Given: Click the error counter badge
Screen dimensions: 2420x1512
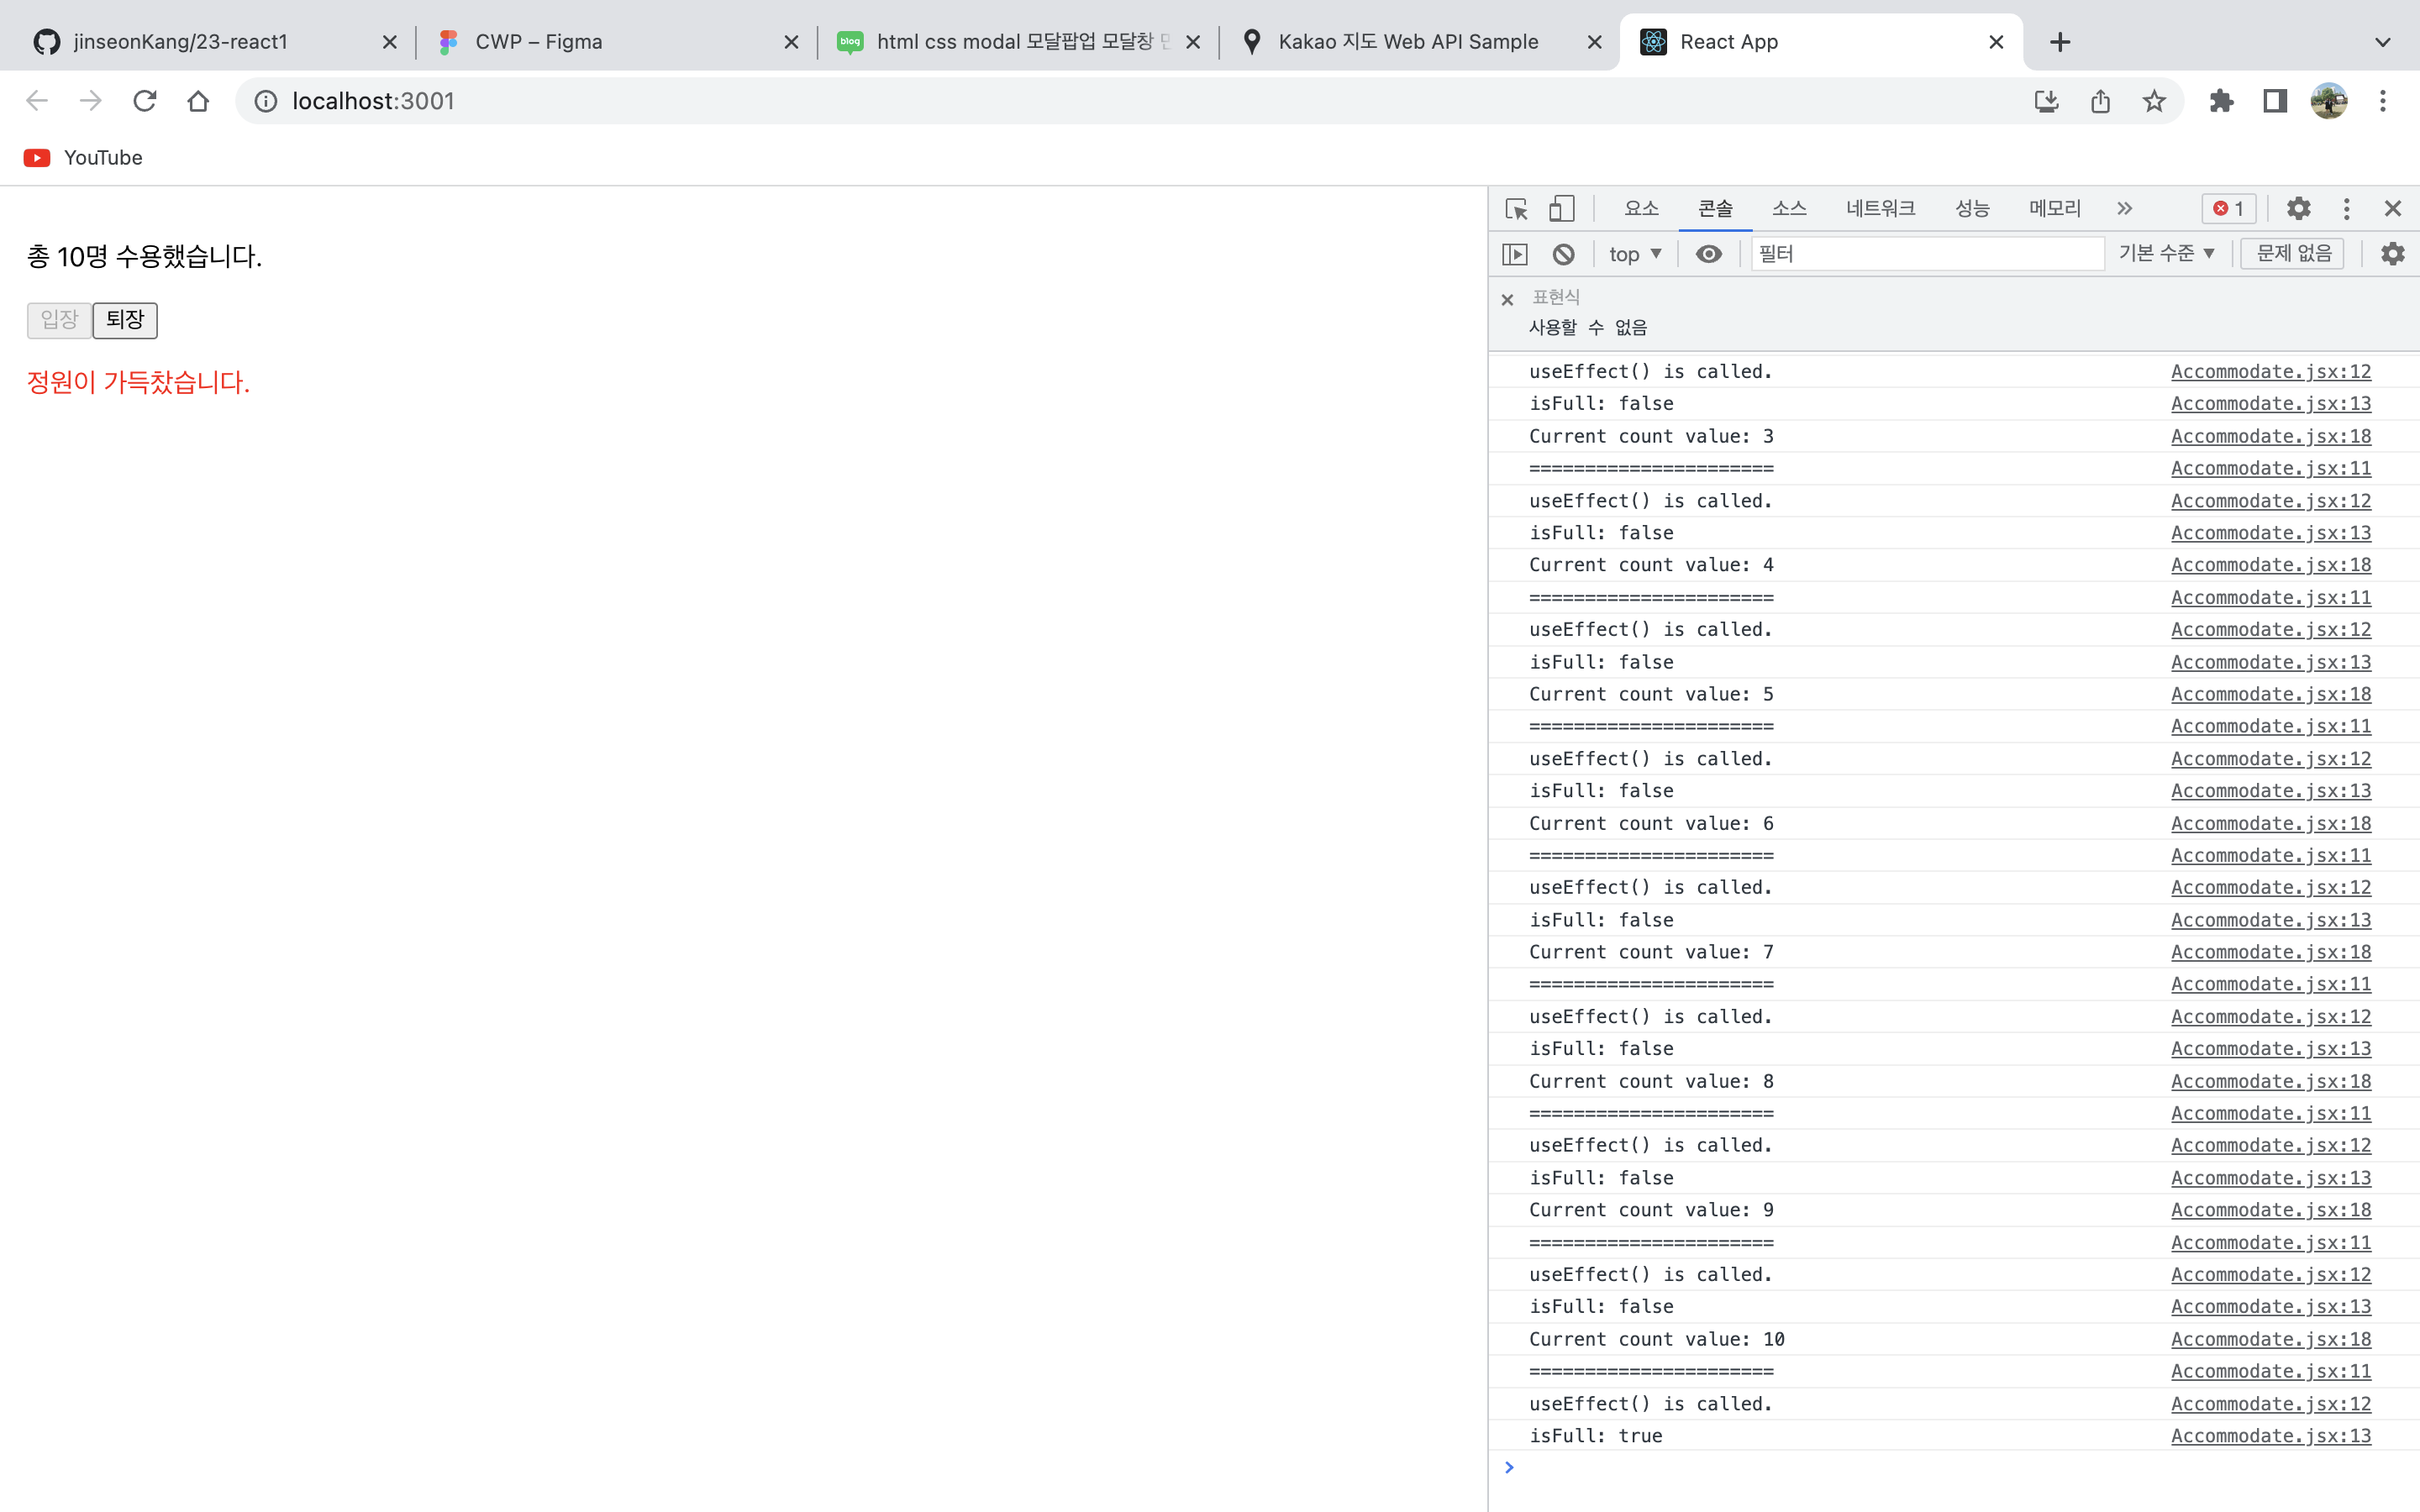Looking at the screenshot, I should click(x=2228, y=208).
